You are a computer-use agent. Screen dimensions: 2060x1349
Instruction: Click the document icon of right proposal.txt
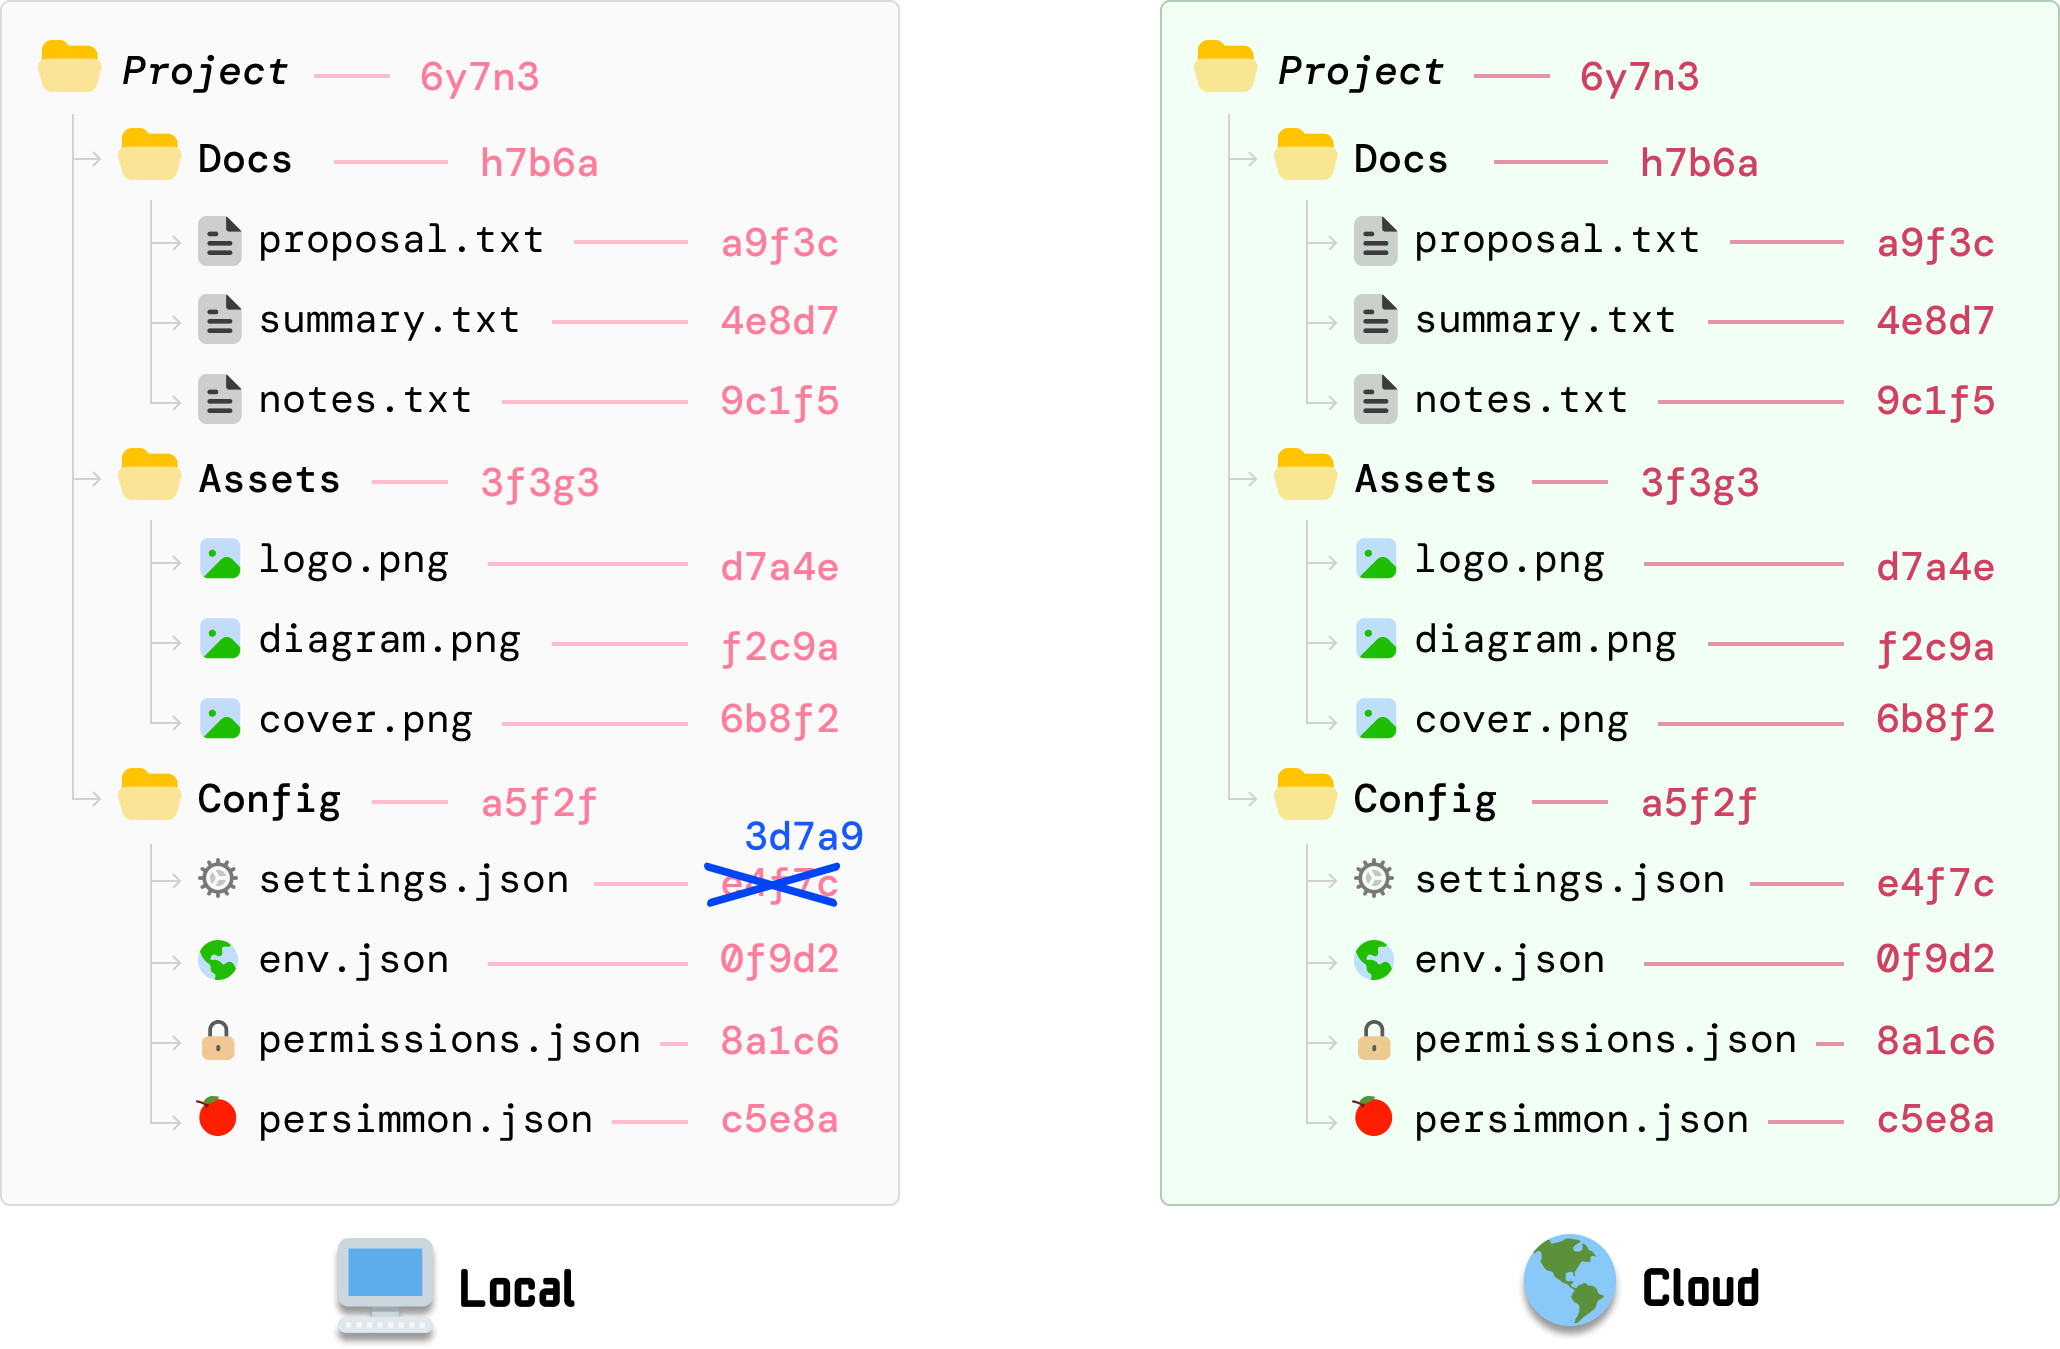[1375, 241]
